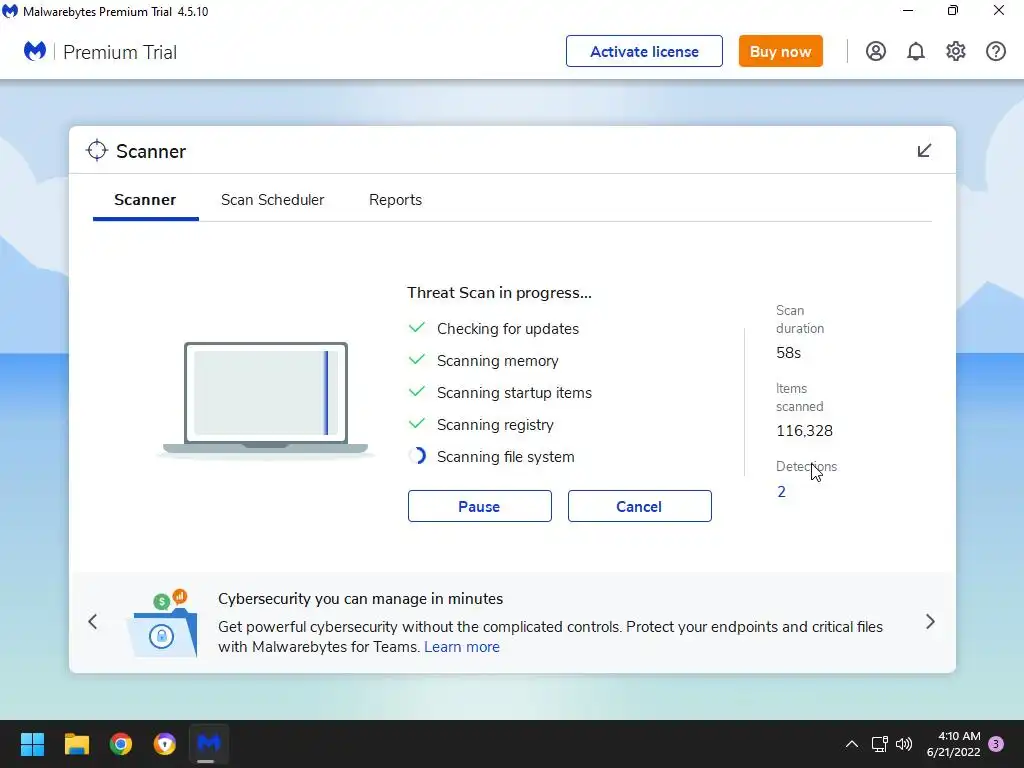
Task: Click the Detections label
Action: click(806, 466)
